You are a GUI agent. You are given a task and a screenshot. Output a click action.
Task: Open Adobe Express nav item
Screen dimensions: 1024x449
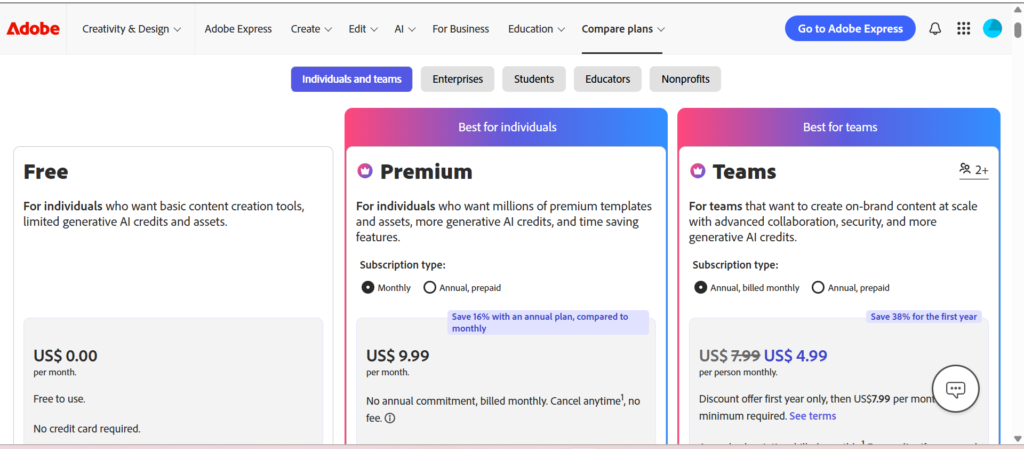pos(238,29)
